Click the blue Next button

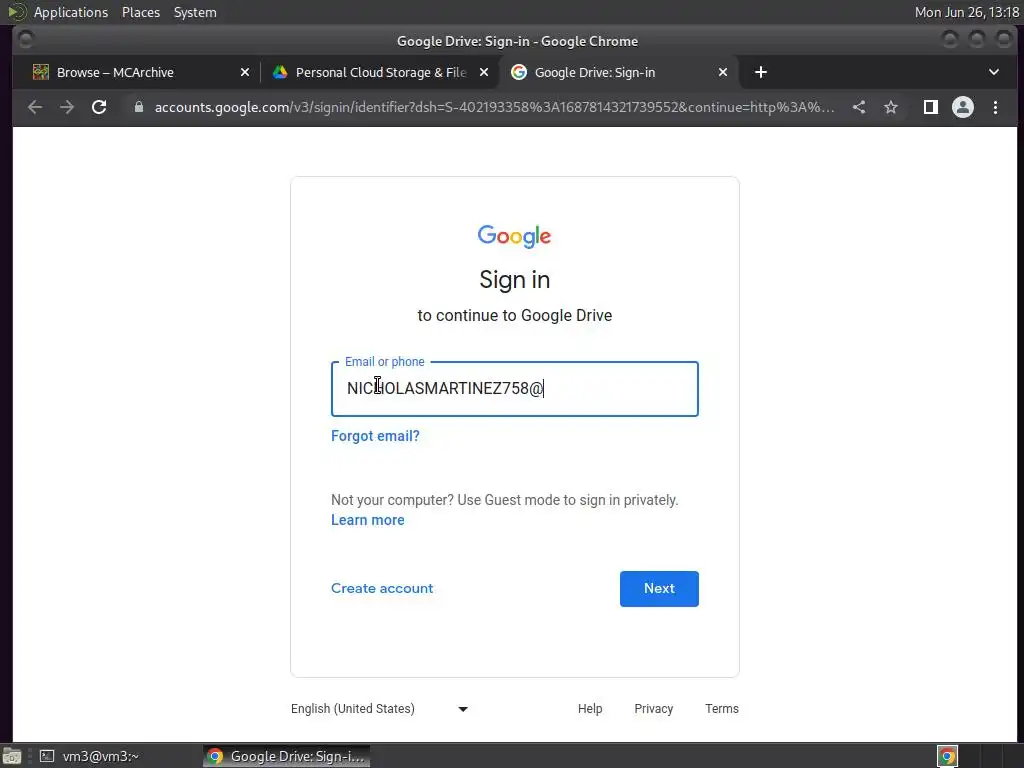tap(659, 588)
